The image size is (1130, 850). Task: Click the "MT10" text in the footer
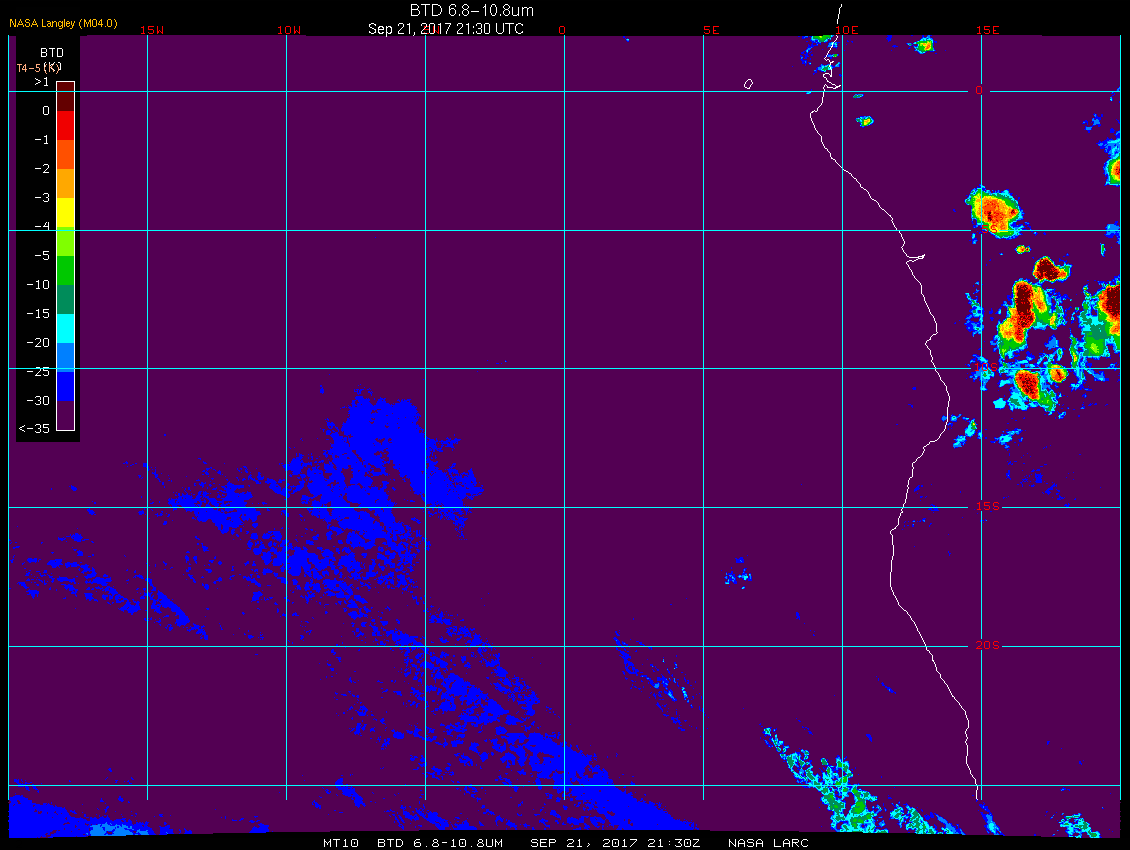pos(340,843)
